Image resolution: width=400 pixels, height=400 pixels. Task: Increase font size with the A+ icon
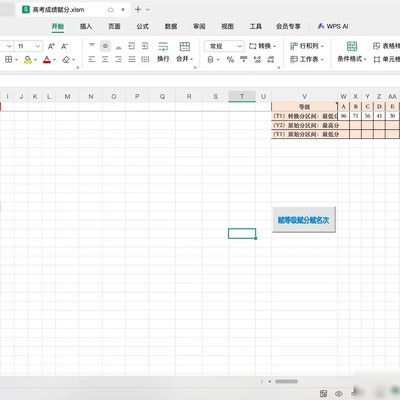coord(51,46)
